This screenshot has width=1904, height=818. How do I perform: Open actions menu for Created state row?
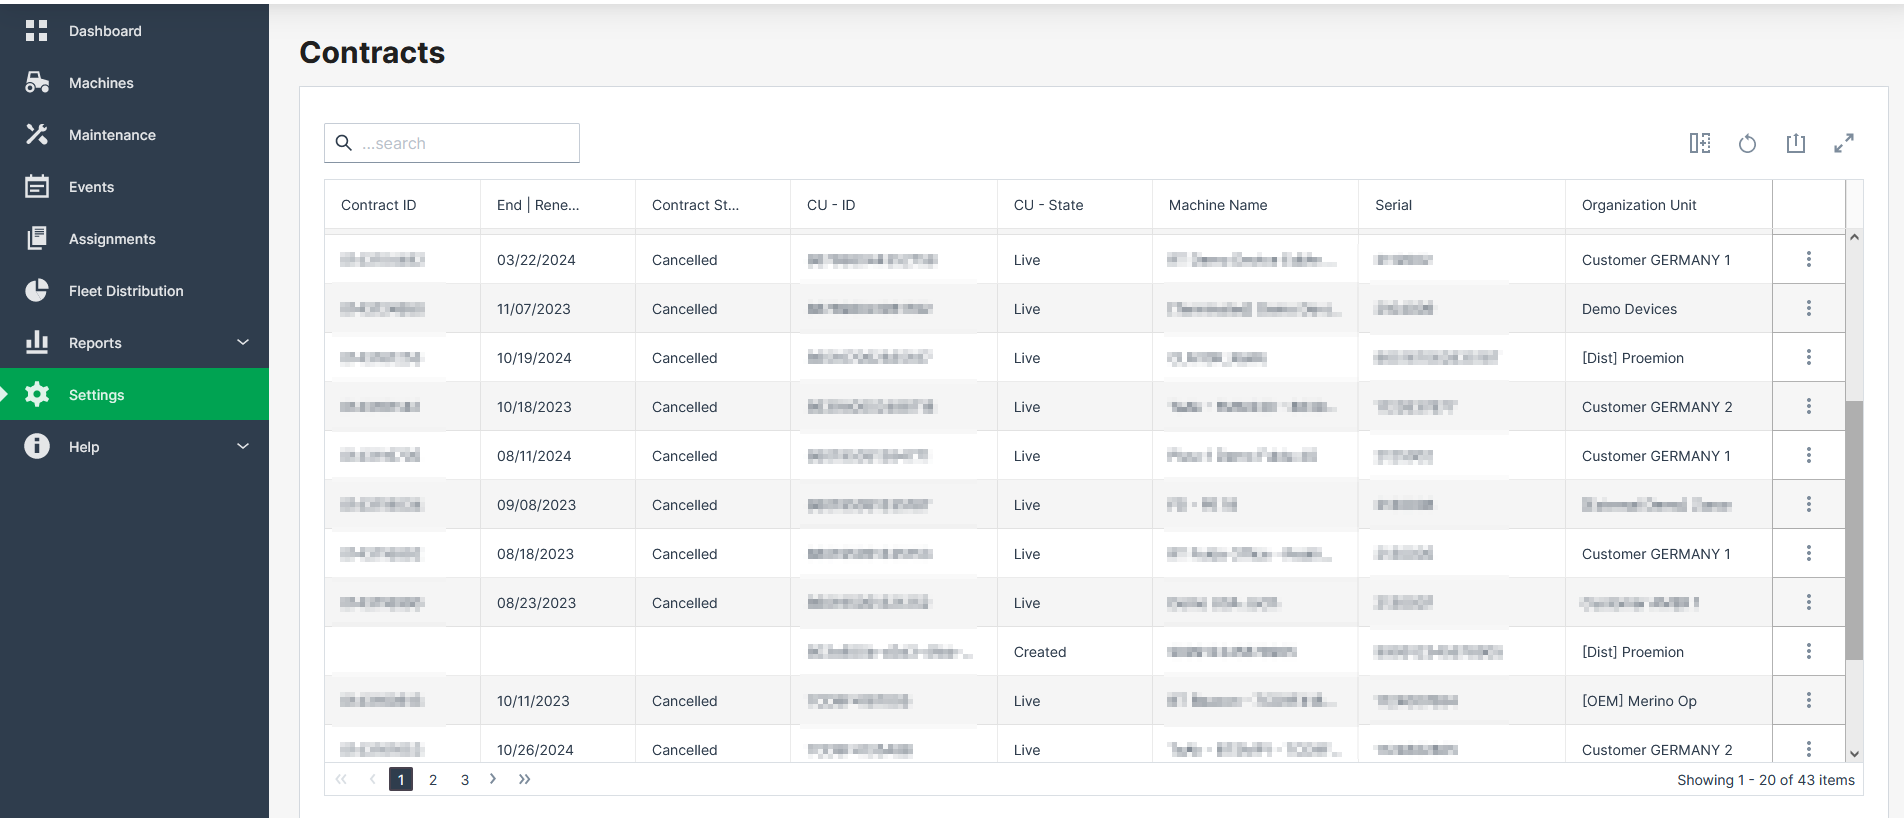tap(1808, 651)
